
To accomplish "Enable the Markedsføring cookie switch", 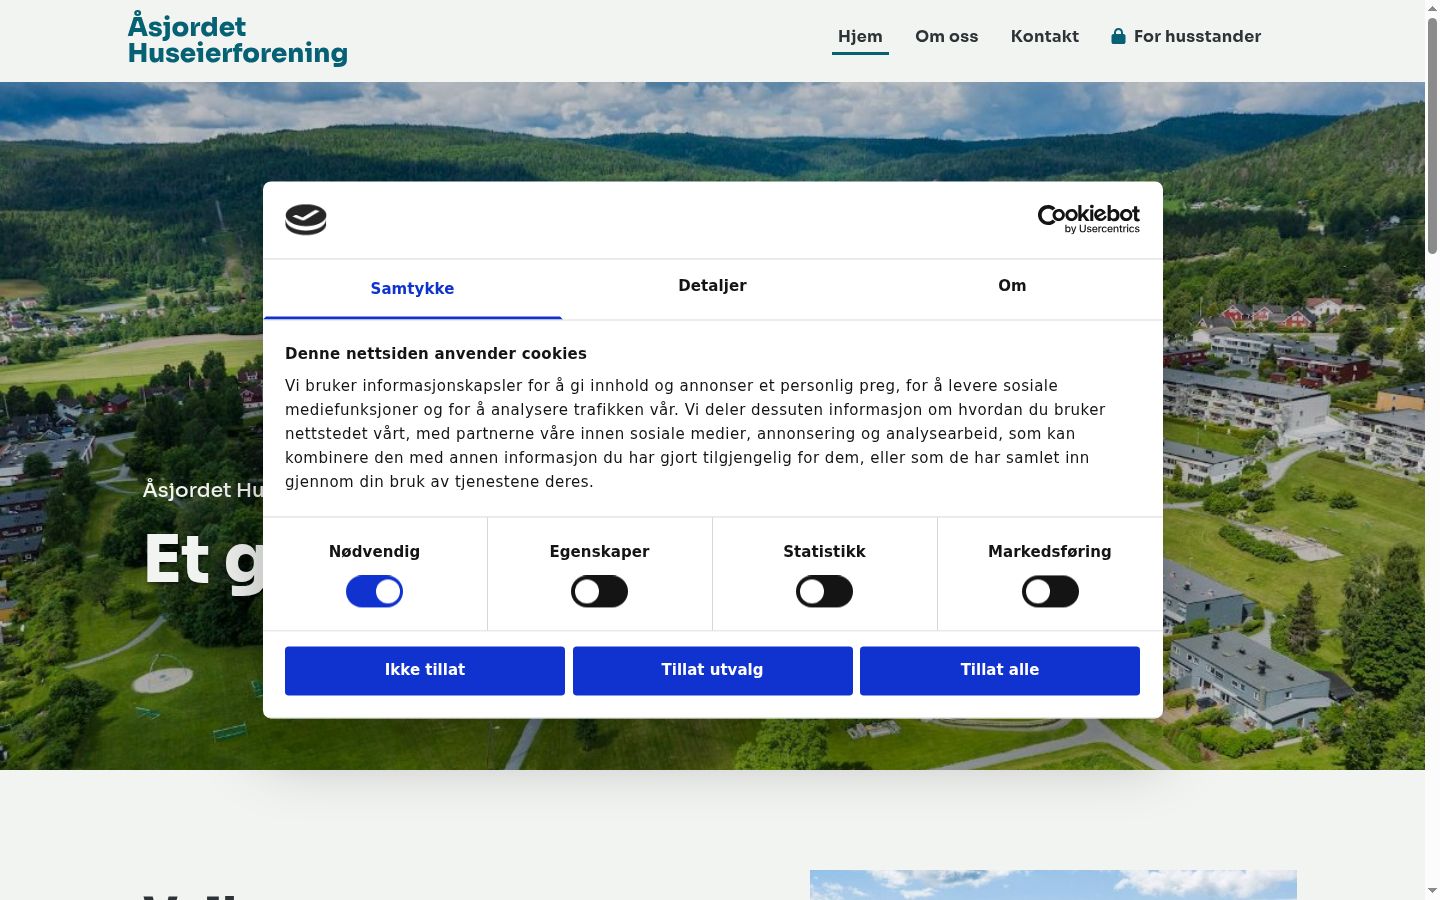I will (1050, 591).
